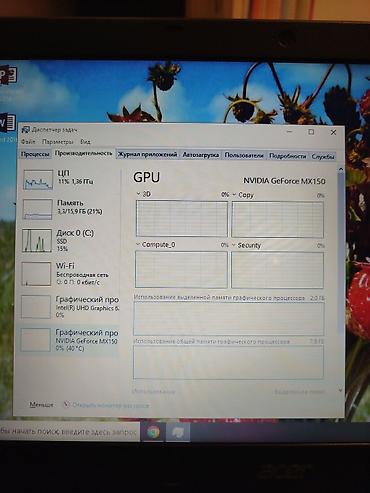Open the Файл menu

28,142
